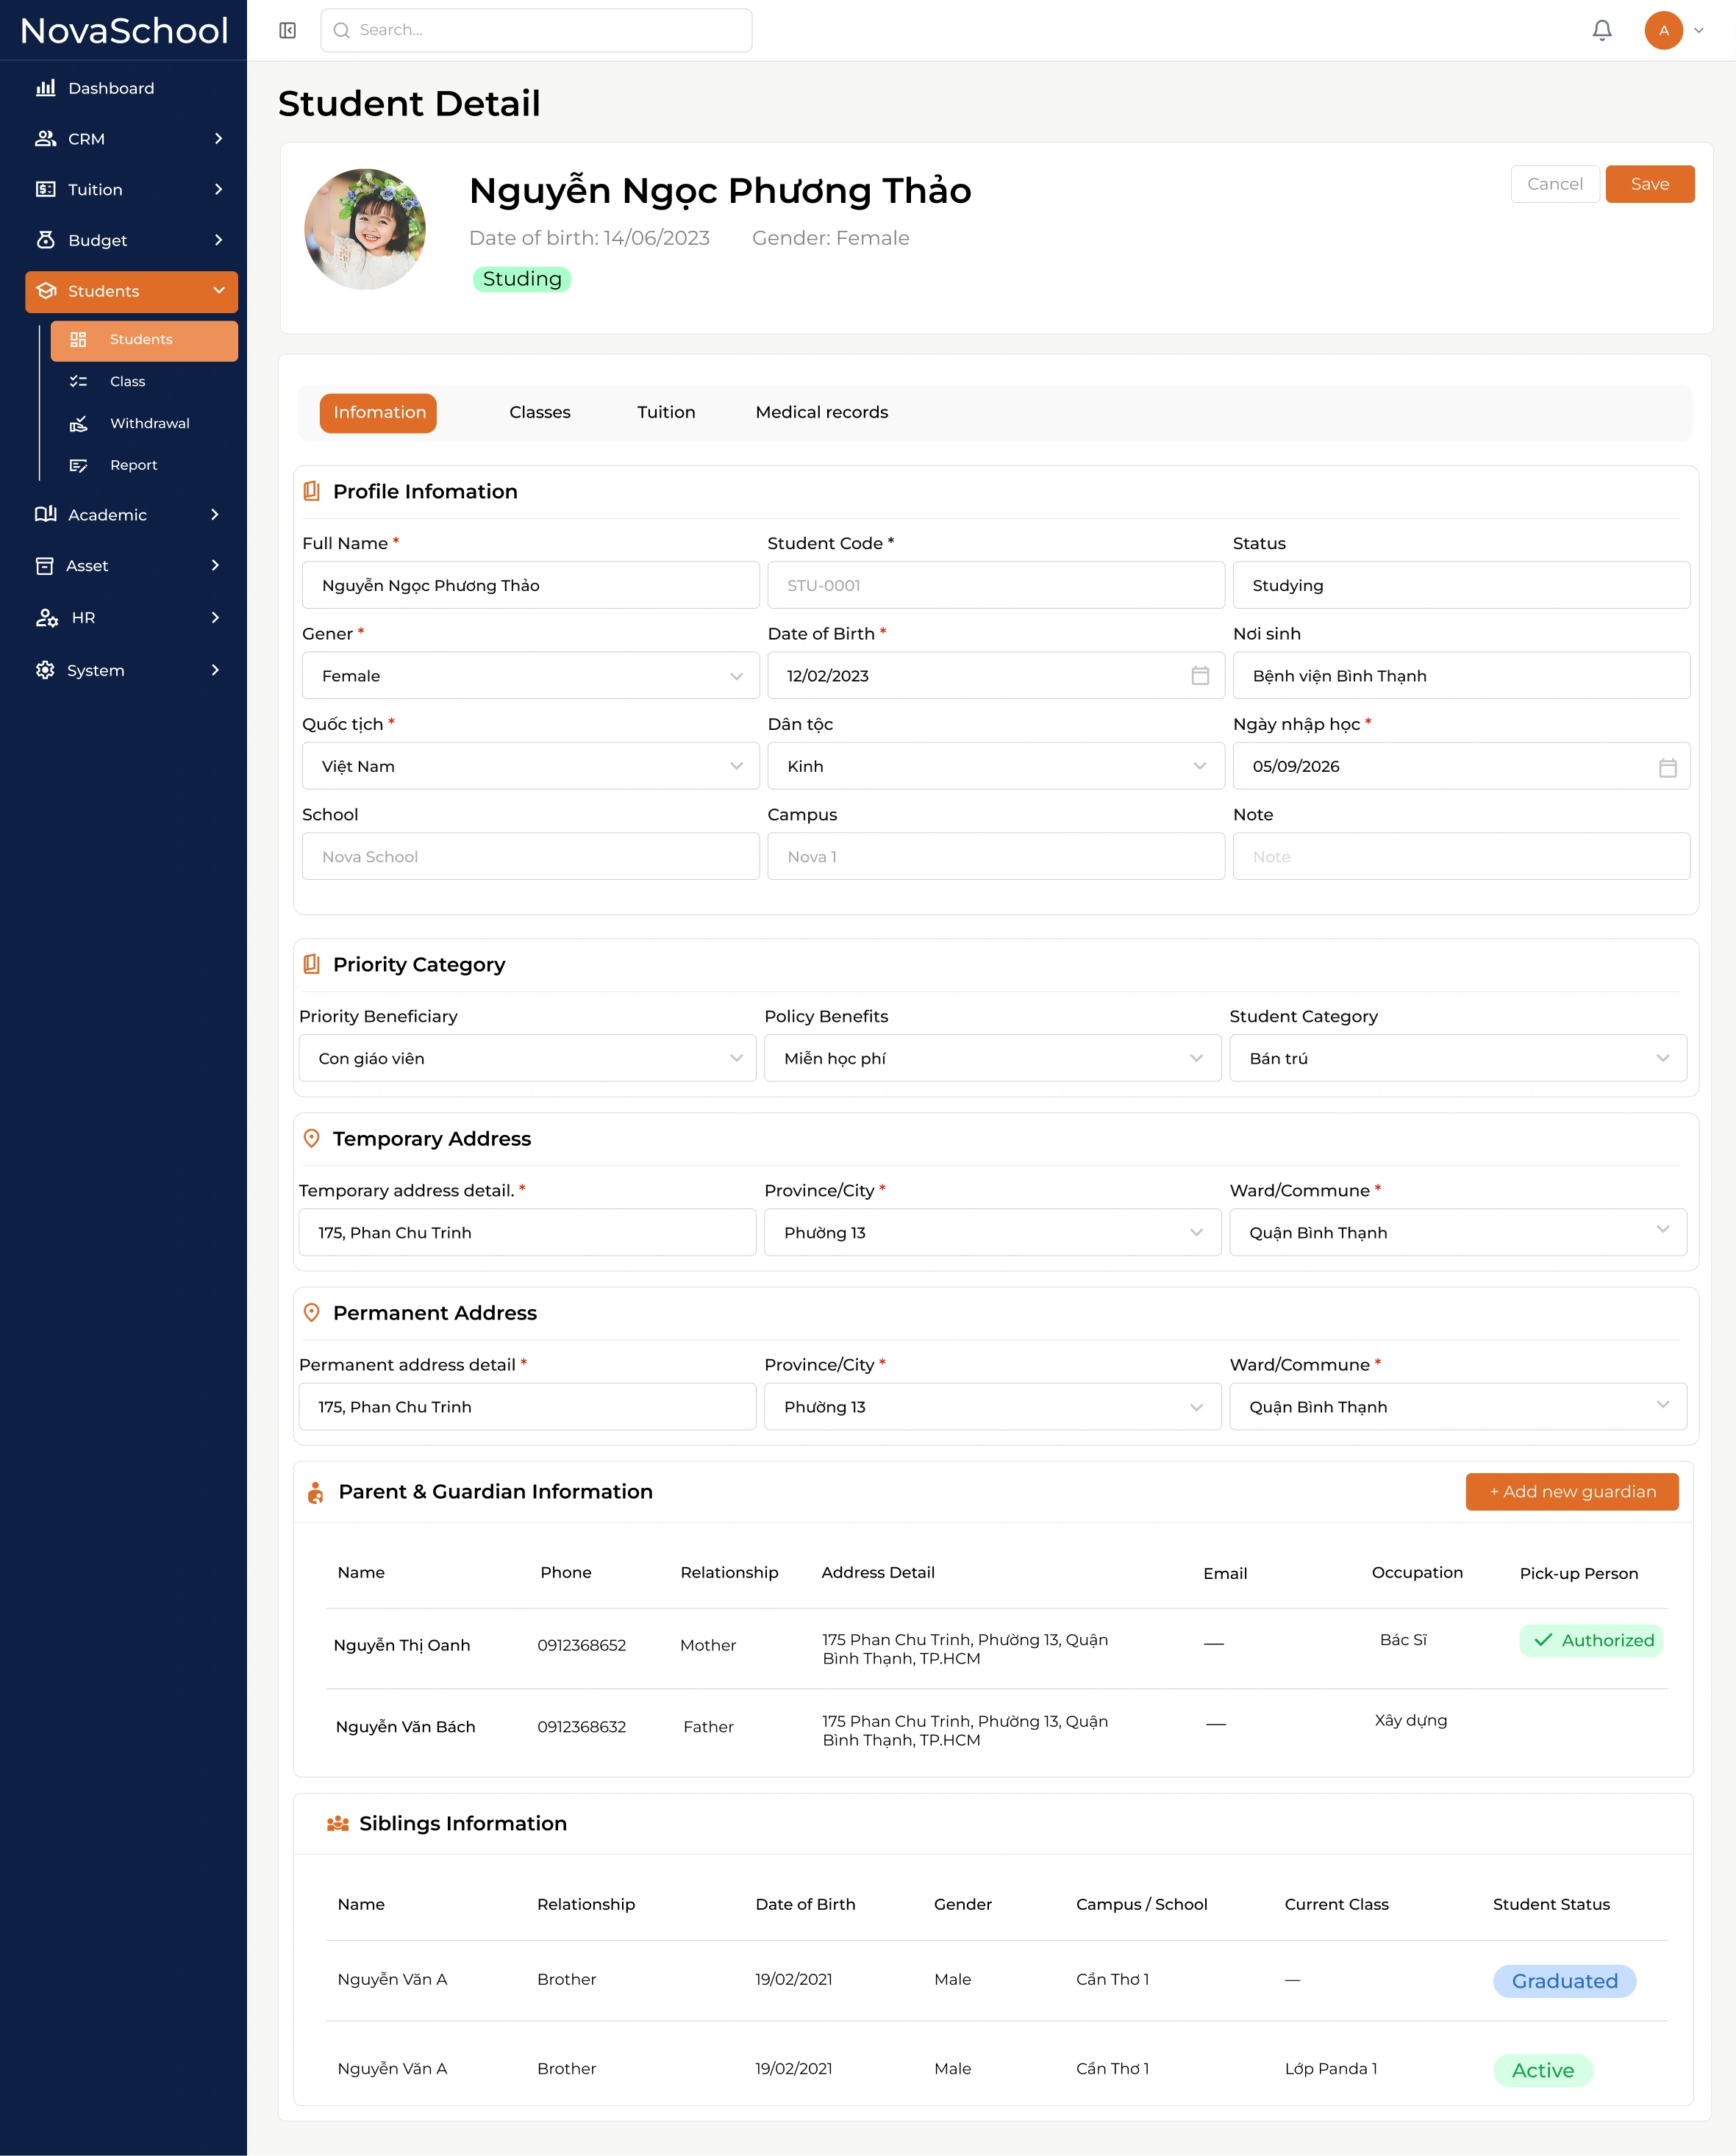Click the HR person-gear icon
Screen dimensions: 1736x2156
tap(47, 618)
